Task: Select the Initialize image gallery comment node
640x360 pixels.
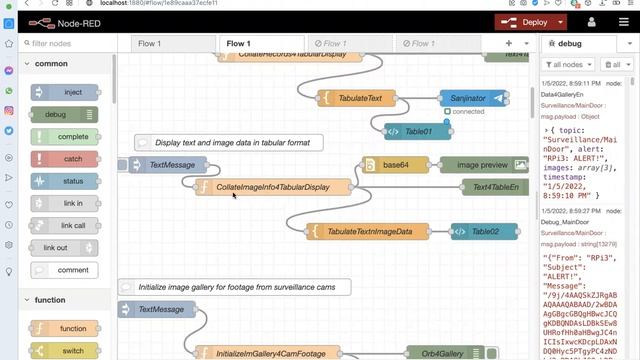Action: [x=235, y=287]
